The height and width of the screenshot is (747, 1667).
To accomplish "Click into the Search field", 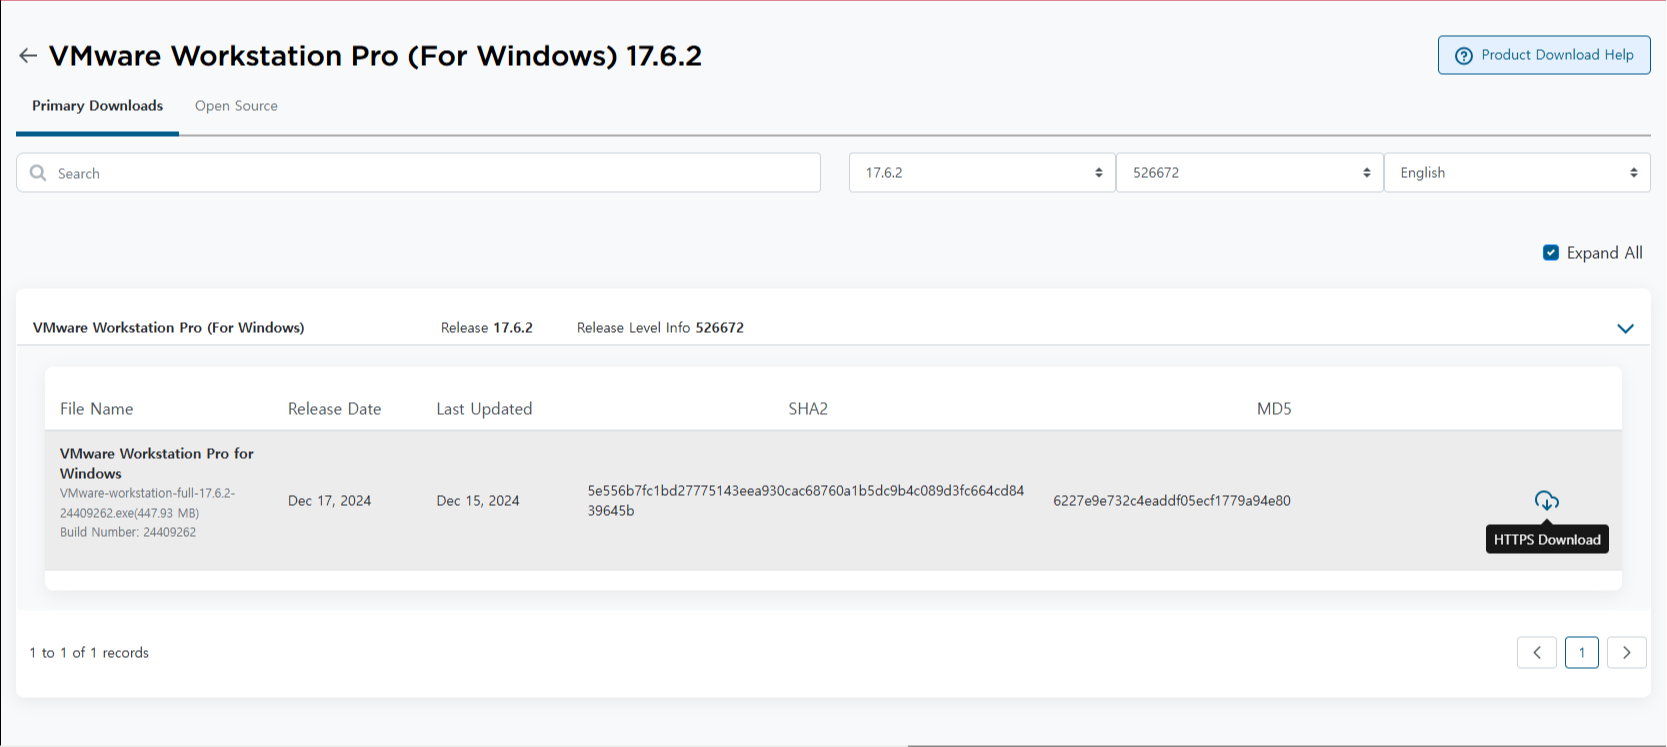I will (x=418, y=173).
